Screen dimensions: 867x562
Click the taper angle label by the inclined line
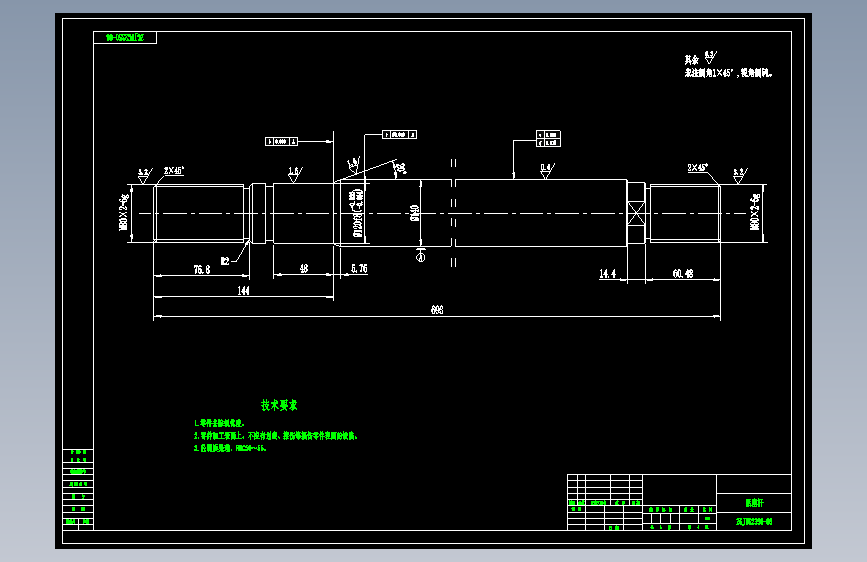pyautogui.click(x=400, y=167)
